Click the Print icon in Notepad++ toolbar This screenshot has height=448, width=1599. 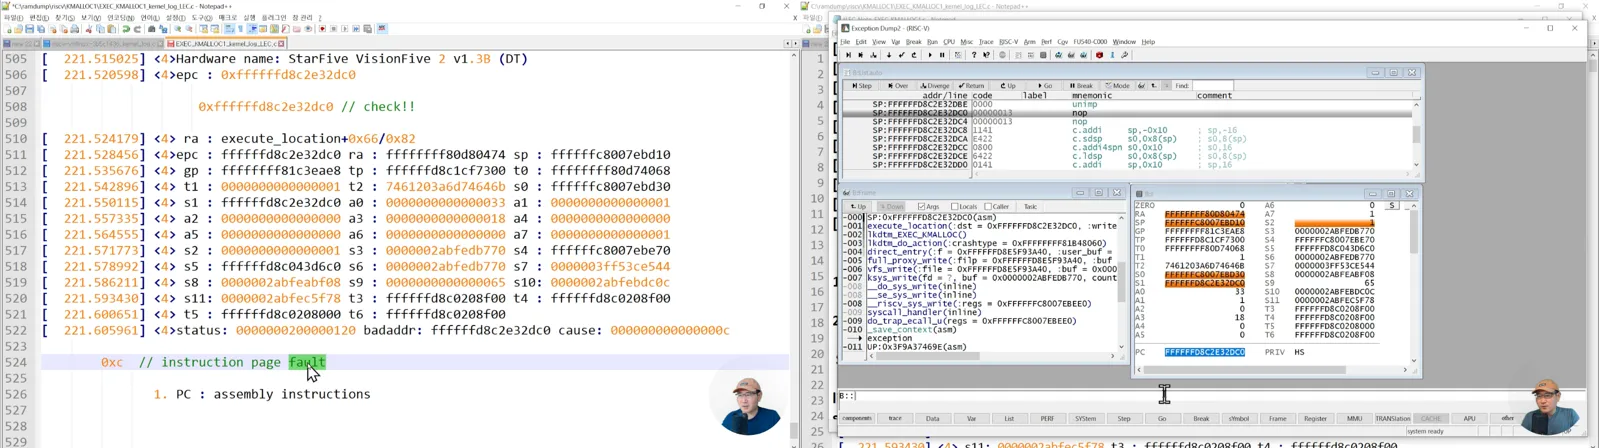(74, 29)
